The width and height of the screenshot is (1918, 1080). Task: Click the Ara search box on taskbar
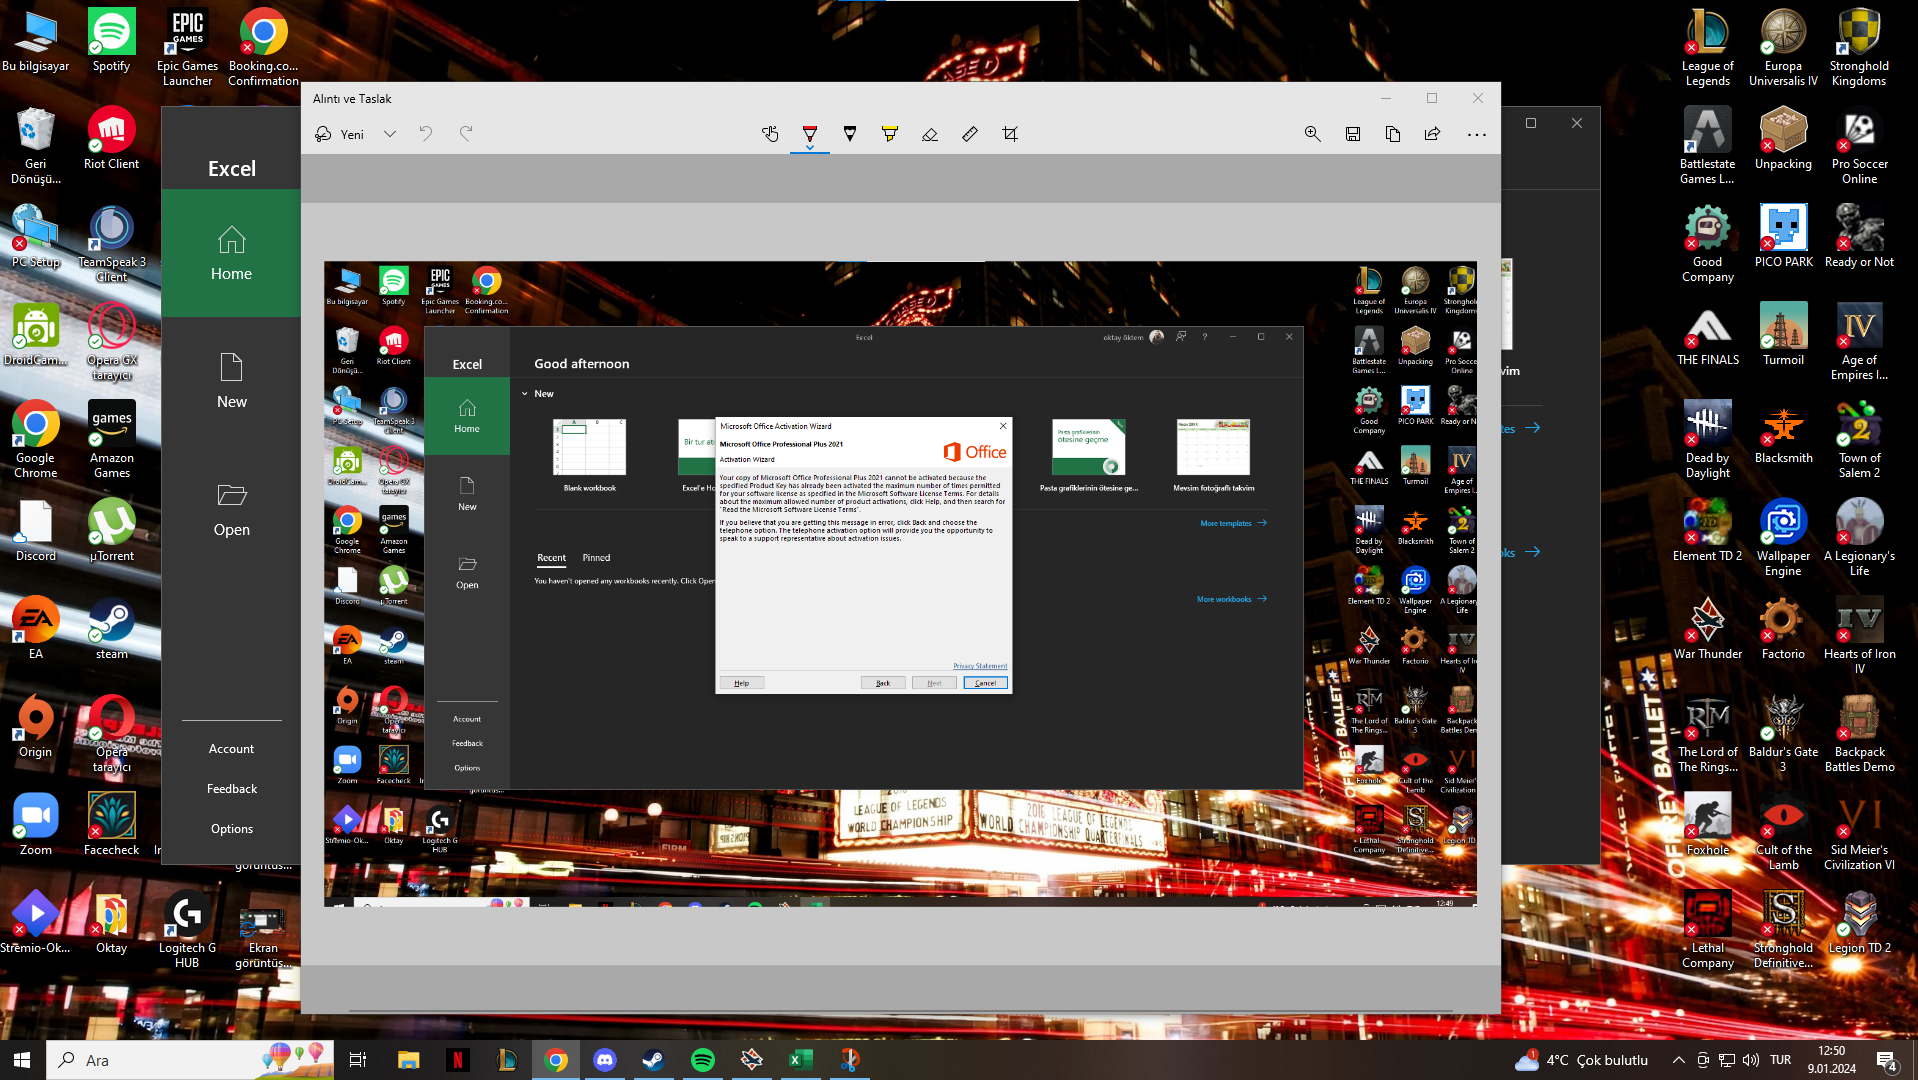click(170, 1060)
